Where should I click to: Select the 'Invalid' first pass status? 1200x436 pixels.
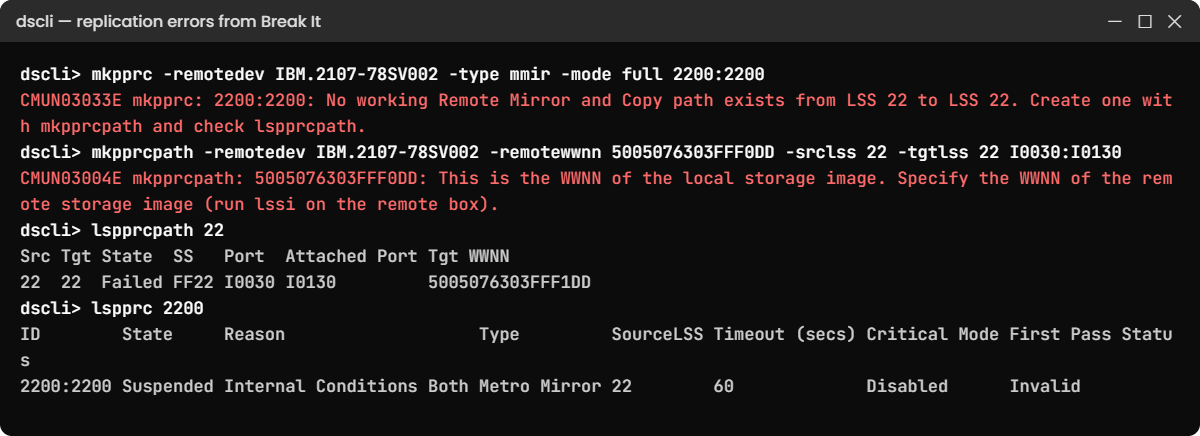tap(1045, 387)
